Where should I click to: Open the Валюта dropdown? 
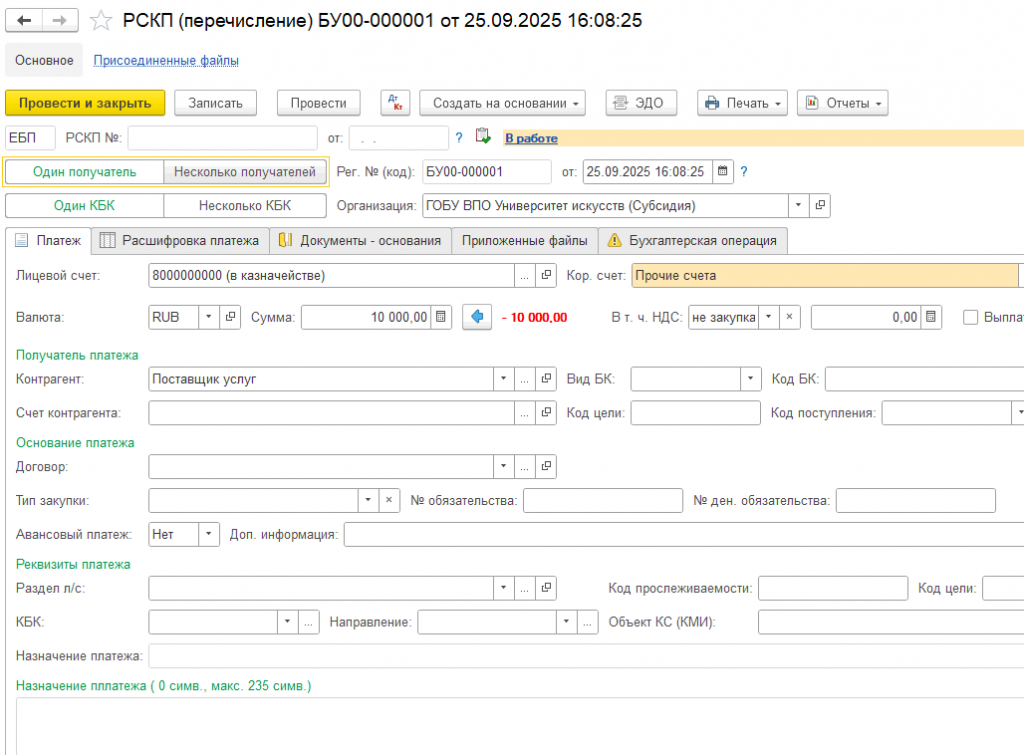tap(208, 317)
